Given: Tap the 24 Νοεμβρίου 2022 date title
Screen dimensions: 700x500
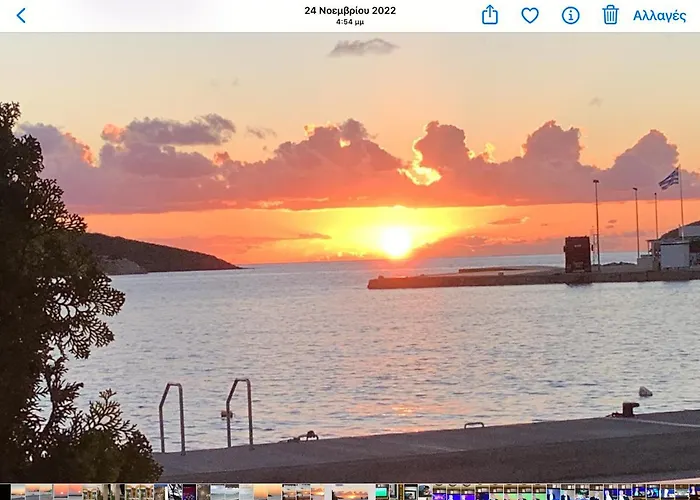Looking at the screenshot, I should click(x=350, y=10).
